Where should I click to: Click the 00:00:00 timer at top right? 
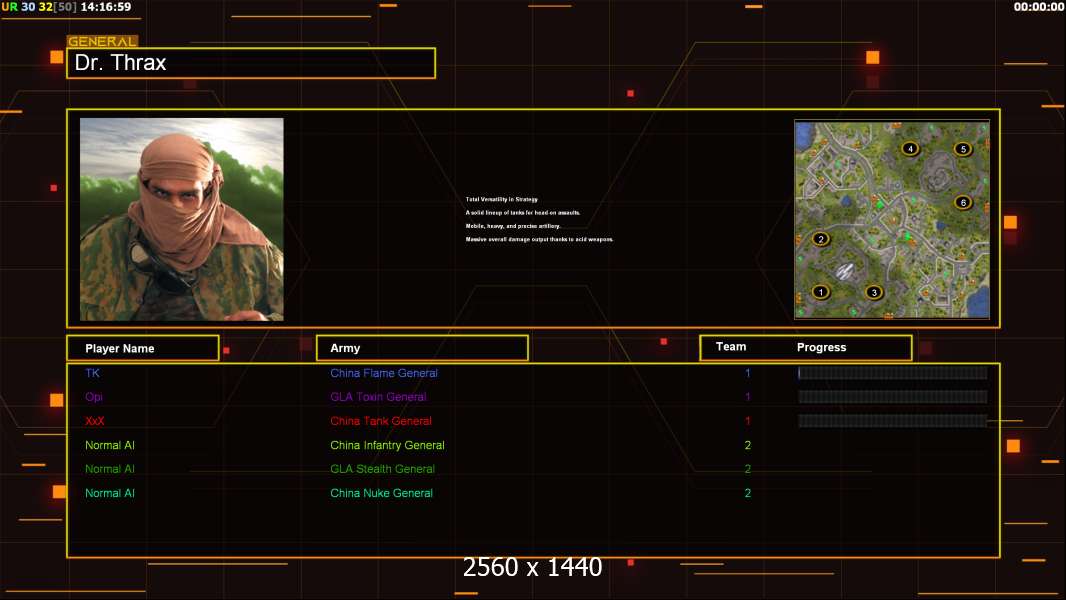[1038, 7]
